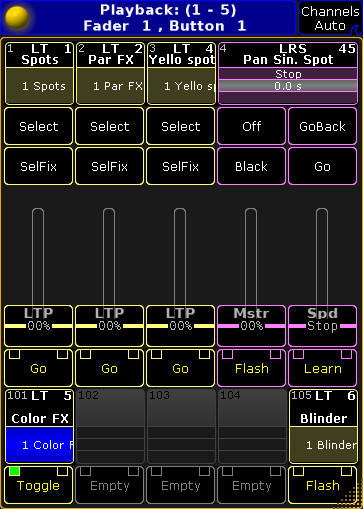
Task: Click the Empty button under executor 102
Action: (x=109, y=485)
